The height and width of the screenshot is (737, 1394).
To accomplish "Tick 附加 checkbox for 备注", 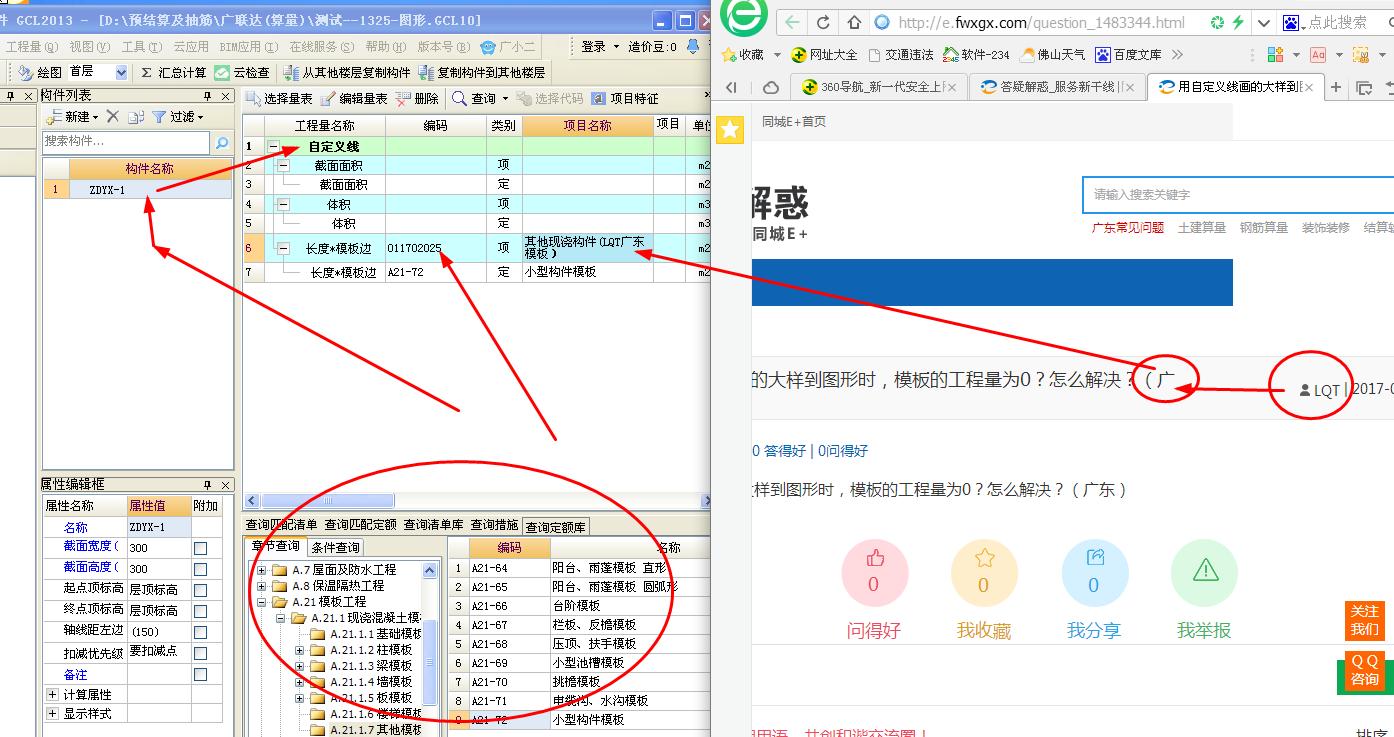I will coord(200,675).
